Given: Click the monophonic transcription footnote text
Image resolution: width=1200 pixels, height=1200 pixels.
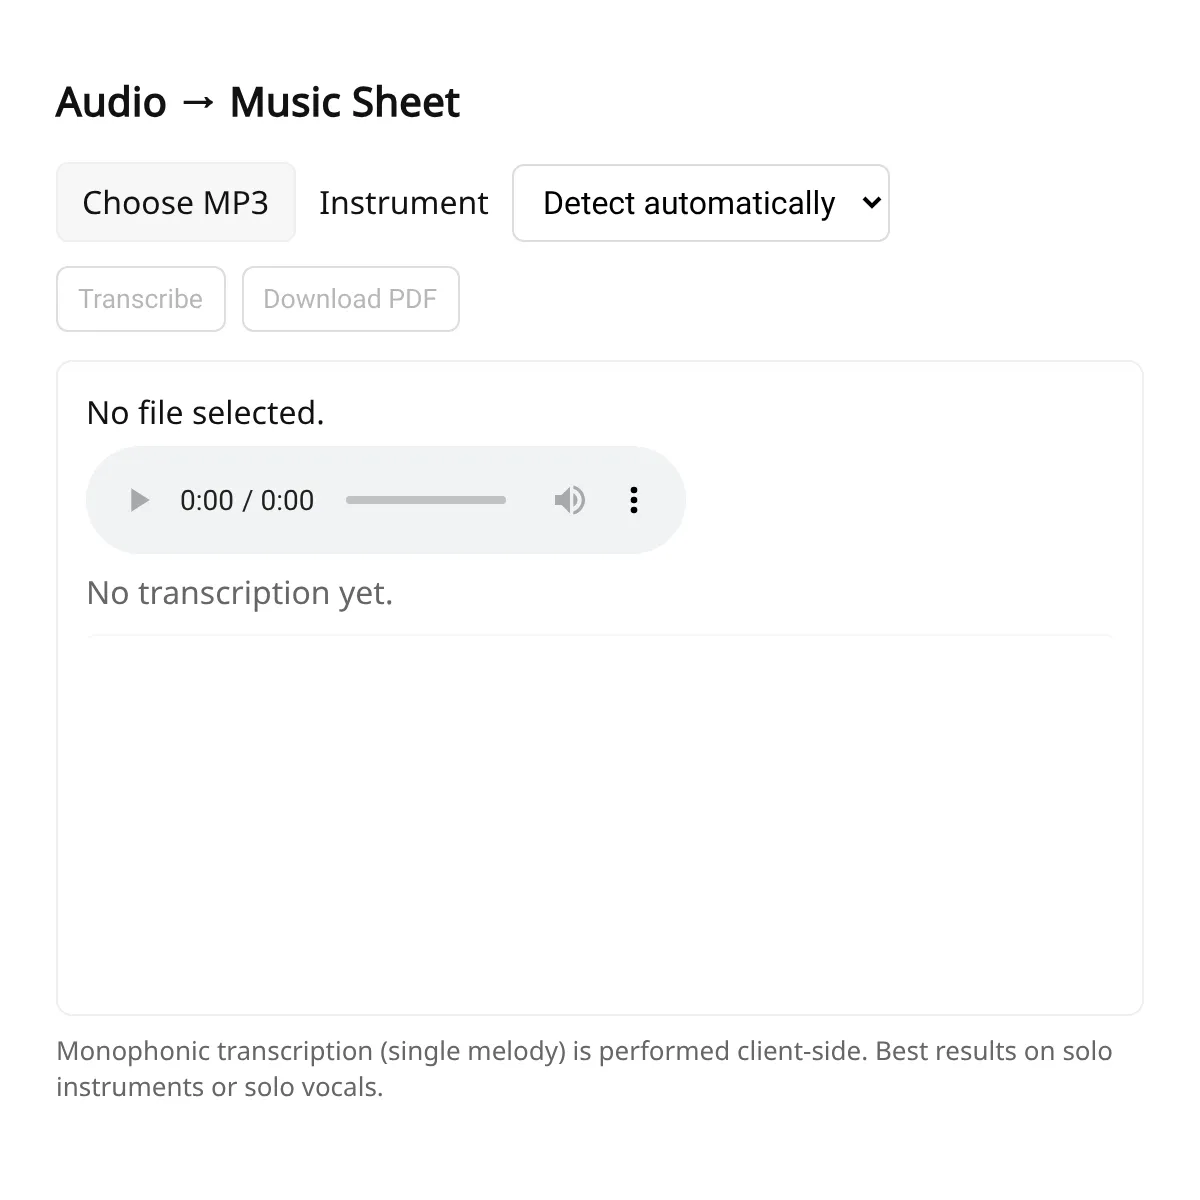Looking at the screenshot, I should (x=584, y=1069).
